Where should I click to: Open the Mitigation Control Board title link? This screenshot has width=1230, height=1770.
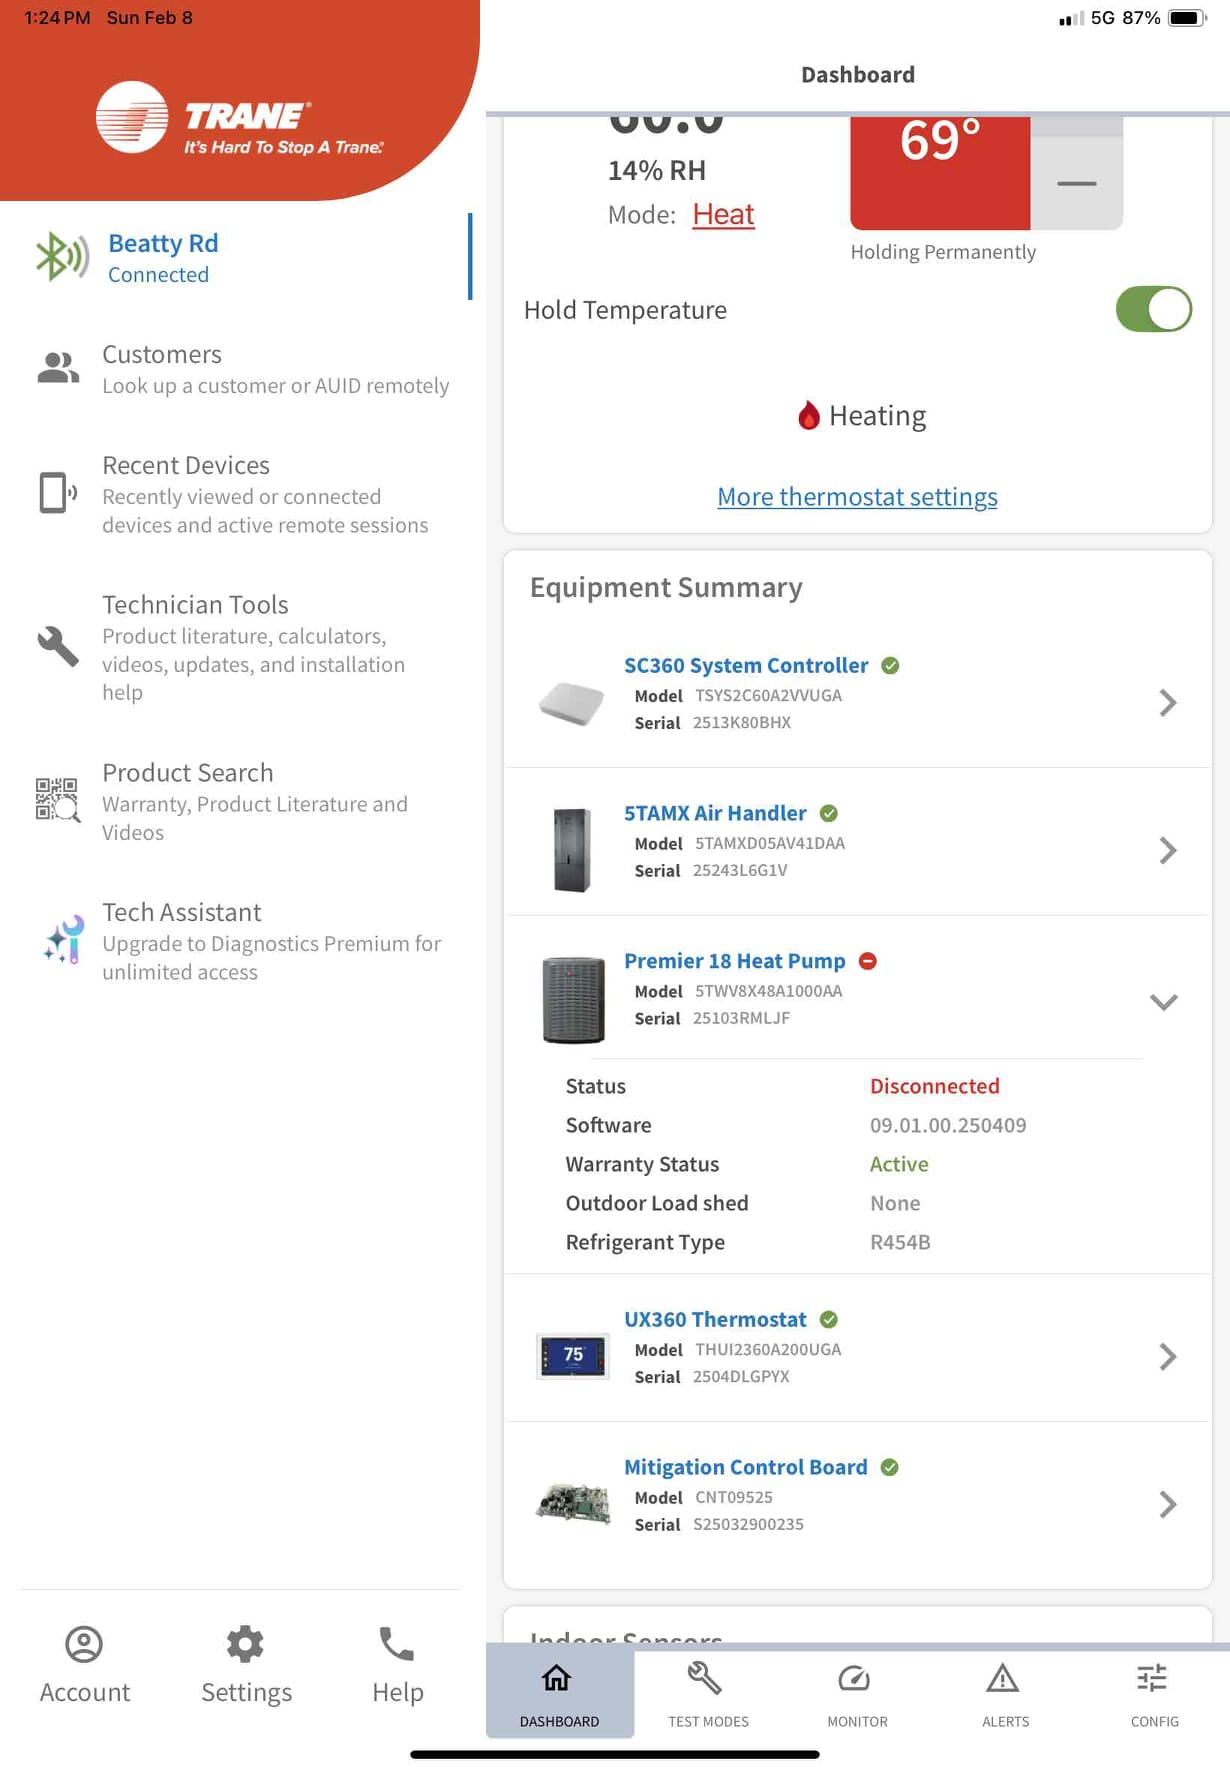coord(746,1467)
